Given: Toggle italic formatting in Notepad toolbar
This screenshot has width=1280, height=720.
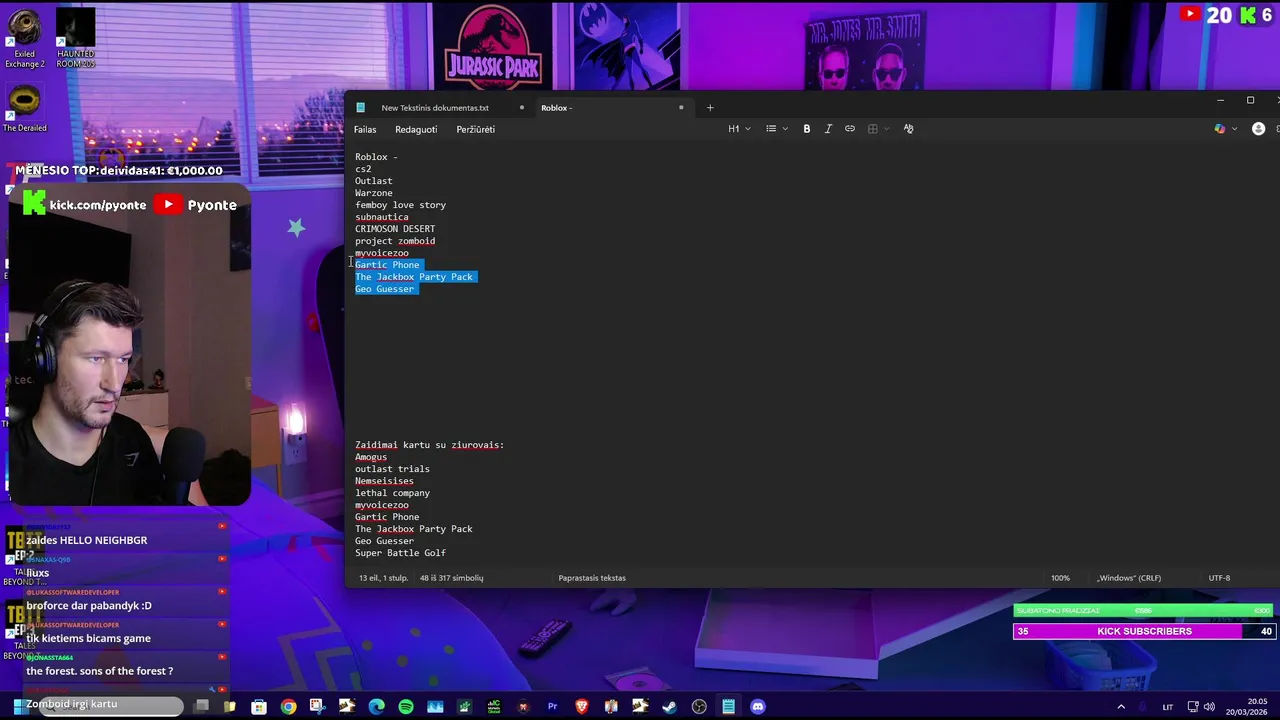Looking at the screenshot, I should point(828,129).
